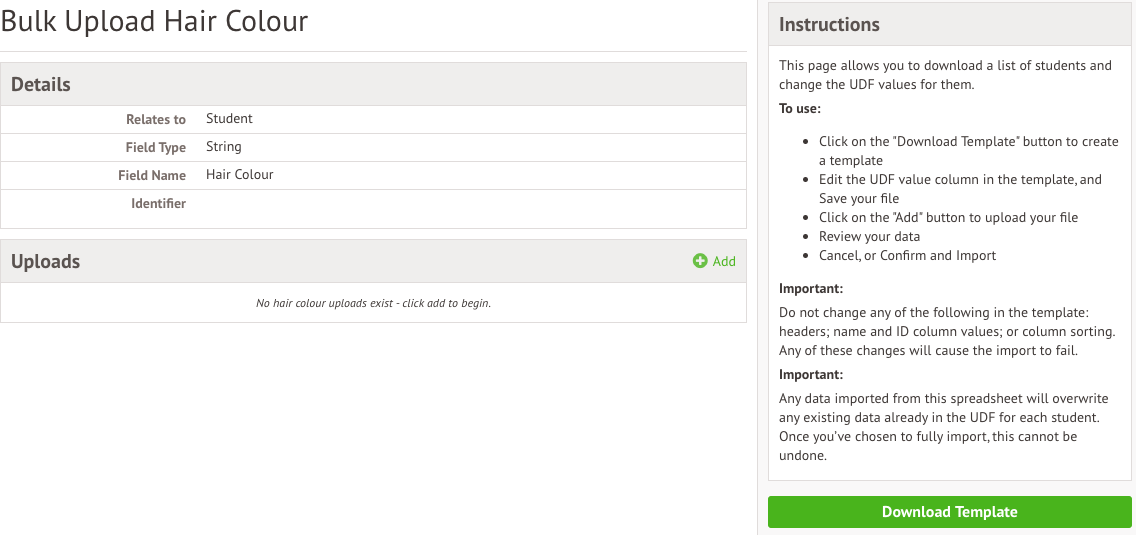This screenshot has width=1136, height=535.
Task: Click the 'Cancel, or Confirm and Import' bullet
Action: tap(907, 255)
